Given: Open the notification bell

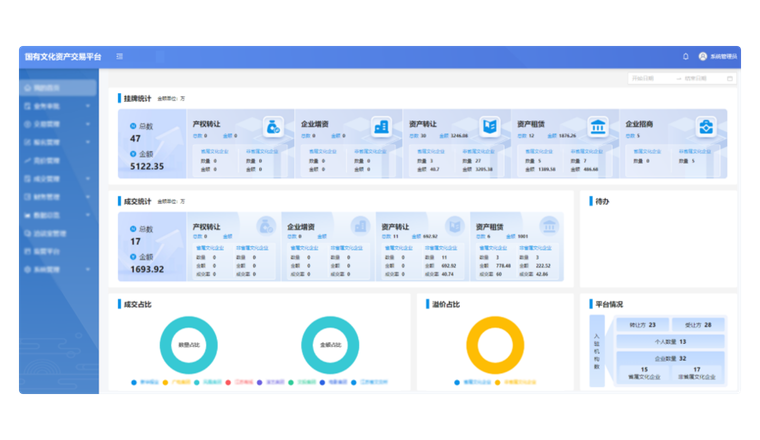Looking at the screenshot, I should [x=686, y=56].
